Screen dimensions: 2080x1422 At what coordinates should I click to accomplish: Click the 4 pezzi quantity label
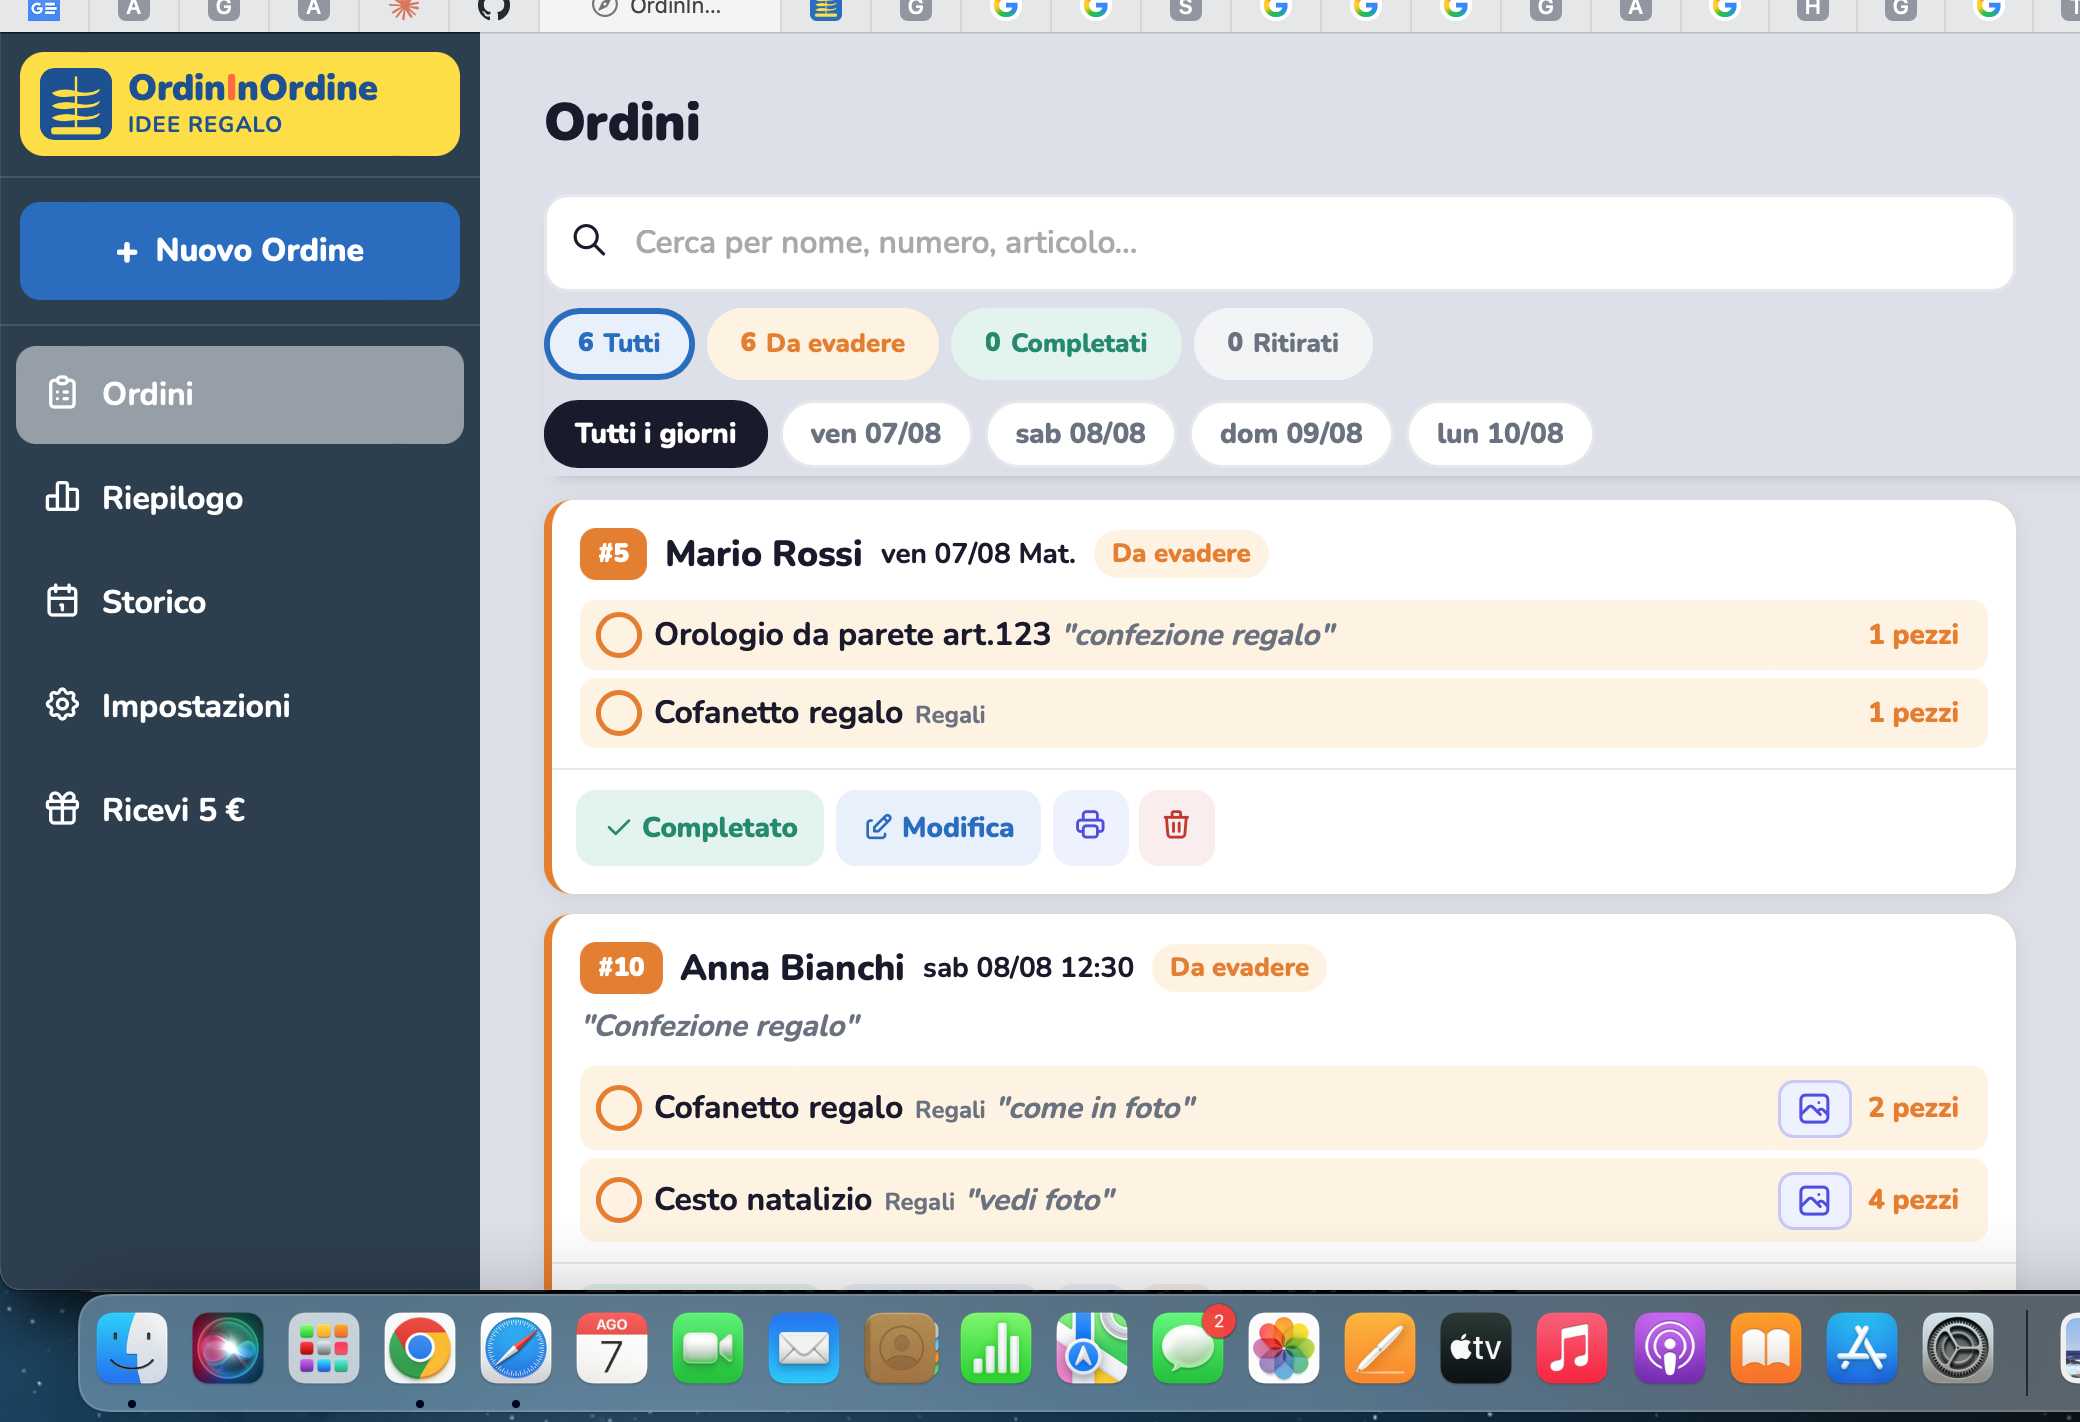coord(1913,1200)
